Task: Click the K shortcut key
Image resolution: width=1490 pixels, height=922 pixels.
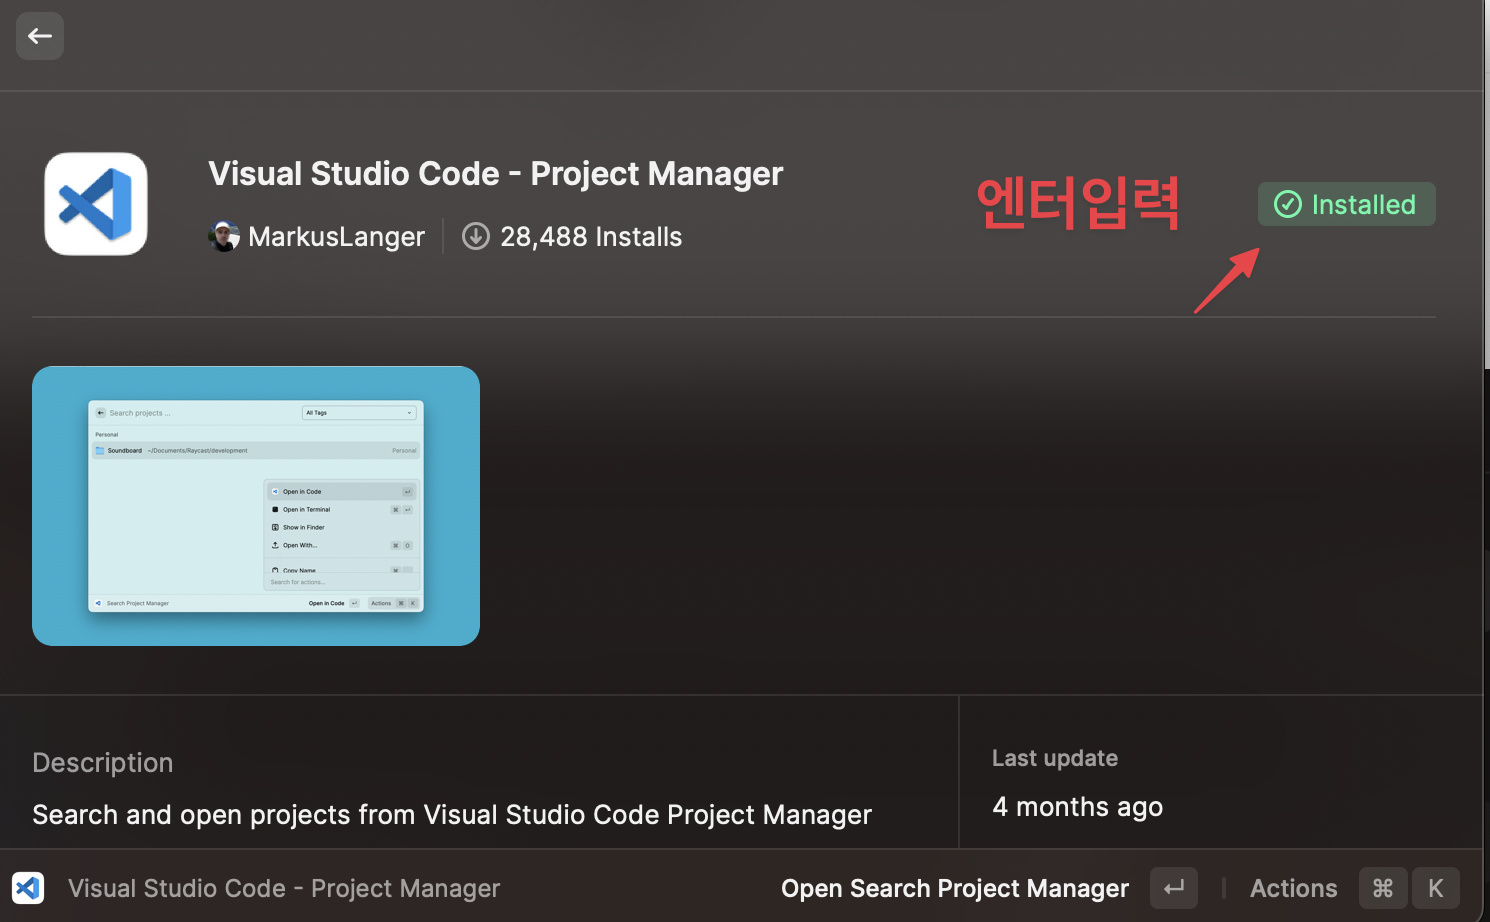Action: point(1436,888)
